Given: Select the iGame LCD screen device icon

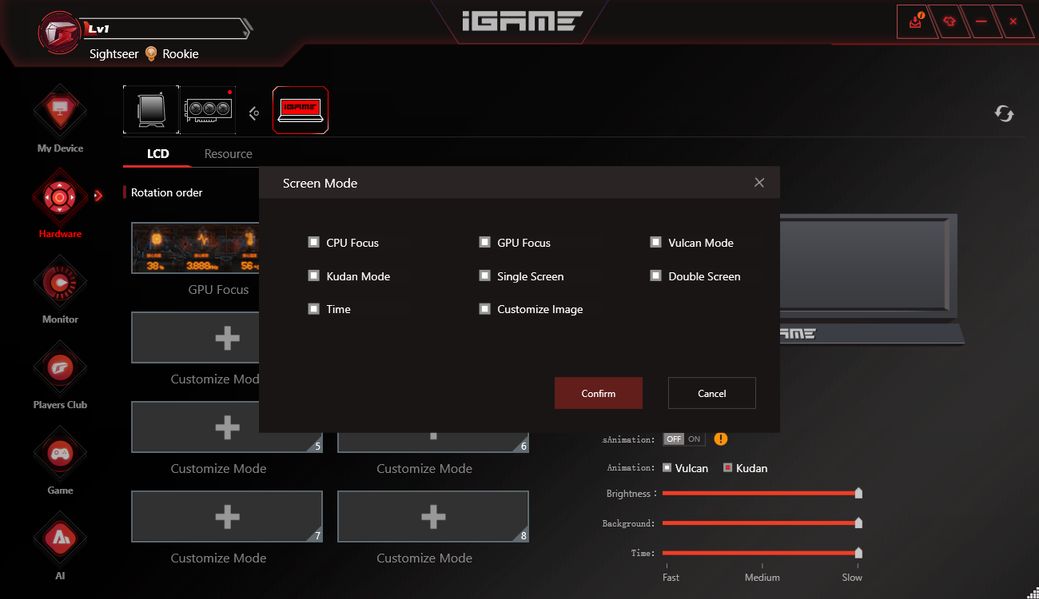Looking at the screenshot, I should tap(300, 110).
